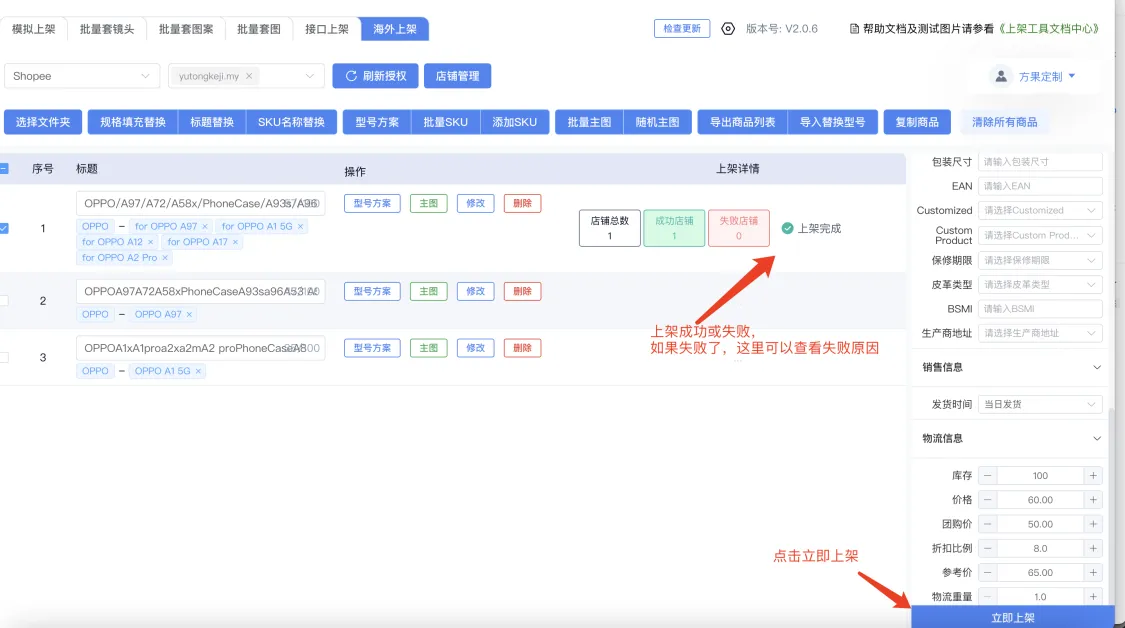Viewport: 1125px width, 628px height.
Task: Switch to the 模拟上架 tab
Action: pyautogui.click(x=34, y=29)
